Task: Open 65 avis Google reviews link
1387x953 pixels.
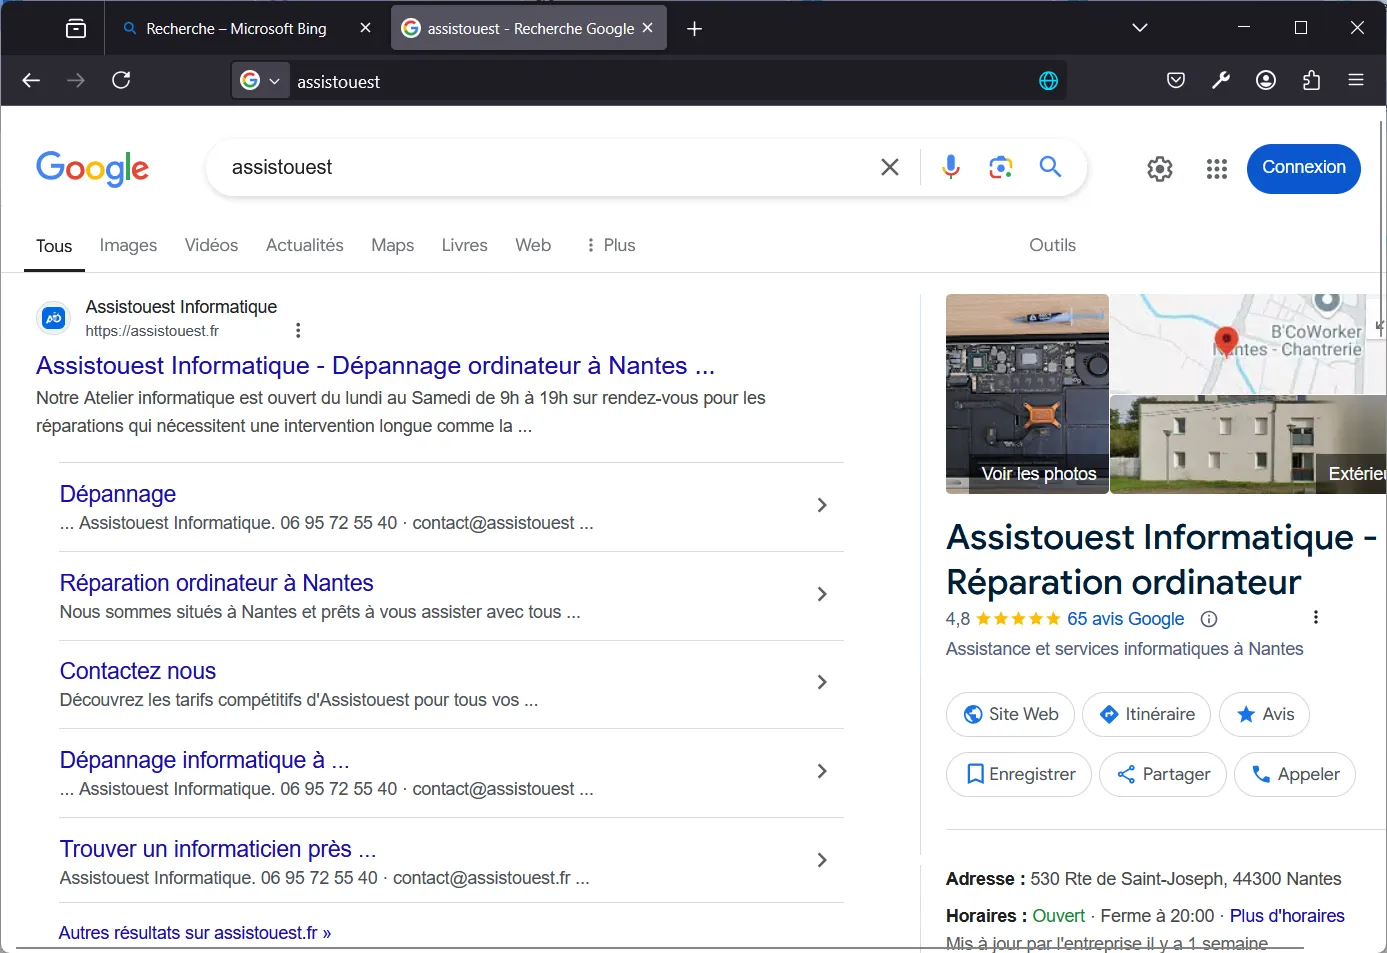Action: [1125, 619]
